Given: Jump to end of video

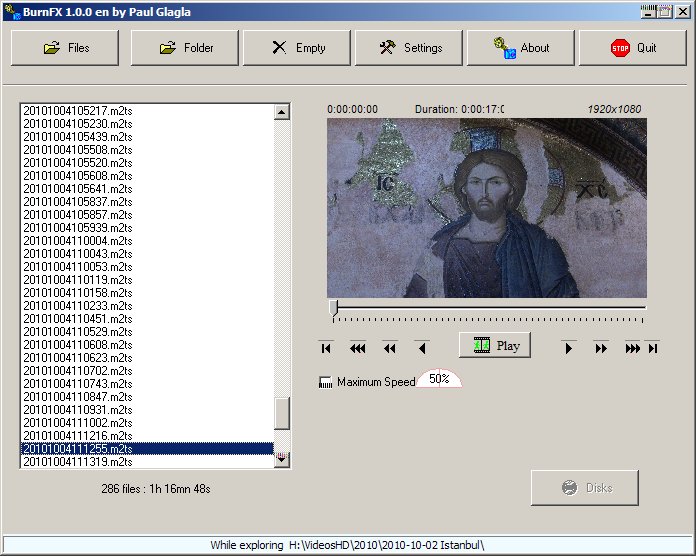Looking at the screenshot, I should 653,348.
